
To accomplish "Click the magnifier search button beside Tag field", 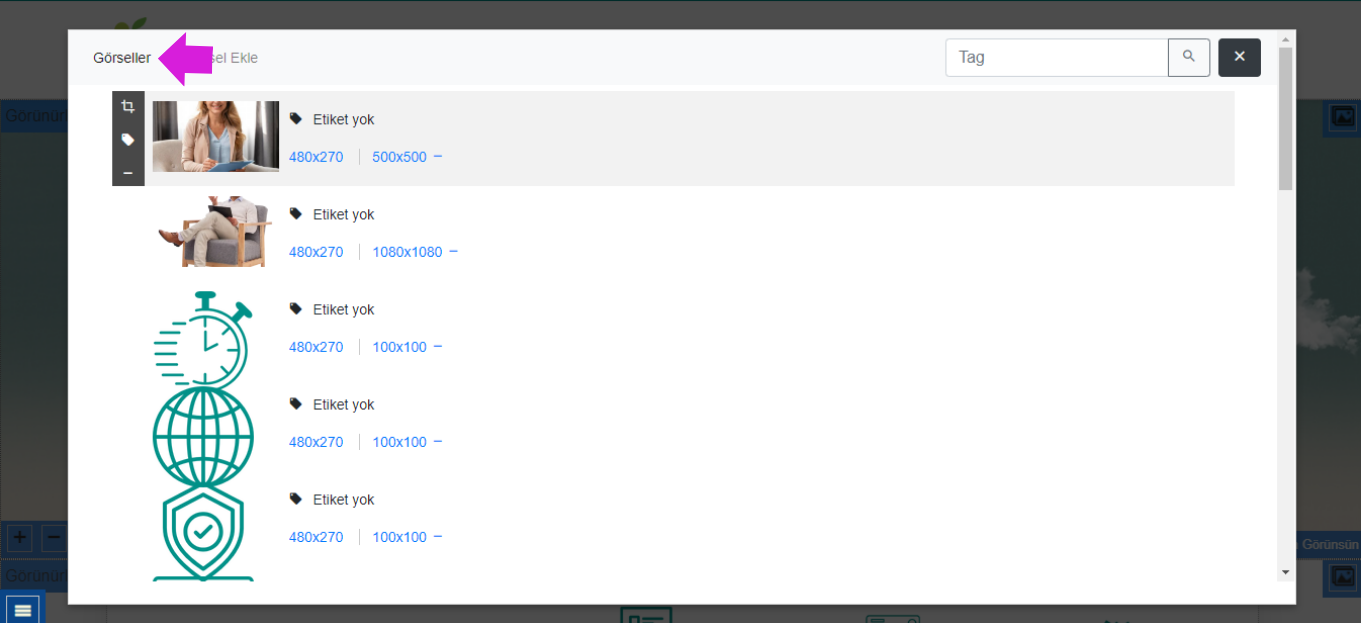I will 1189,57.
